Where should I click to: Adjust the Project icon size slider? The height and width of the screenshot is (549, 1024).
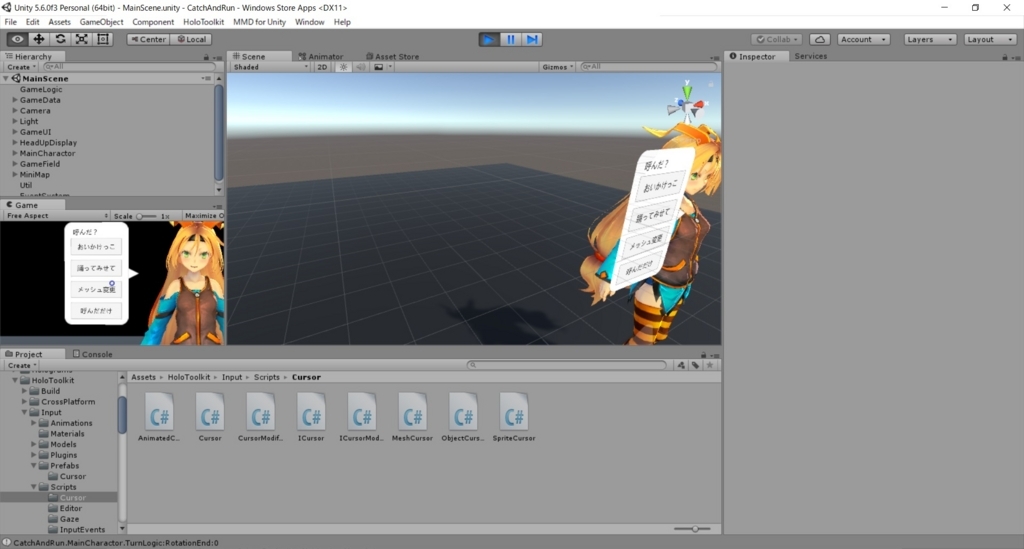692,529
